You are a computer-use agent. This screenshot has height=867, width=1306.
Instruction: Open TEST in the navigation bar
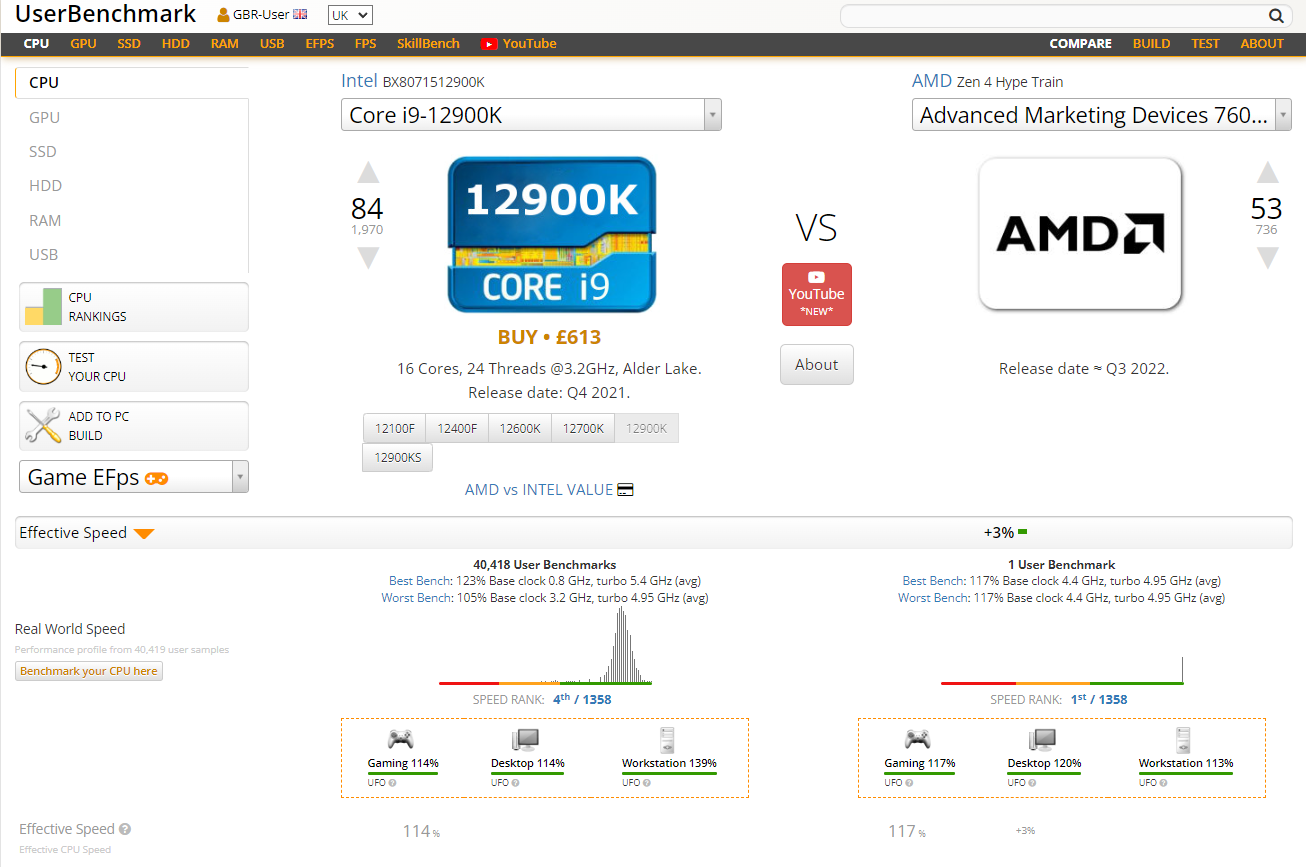1205,44
